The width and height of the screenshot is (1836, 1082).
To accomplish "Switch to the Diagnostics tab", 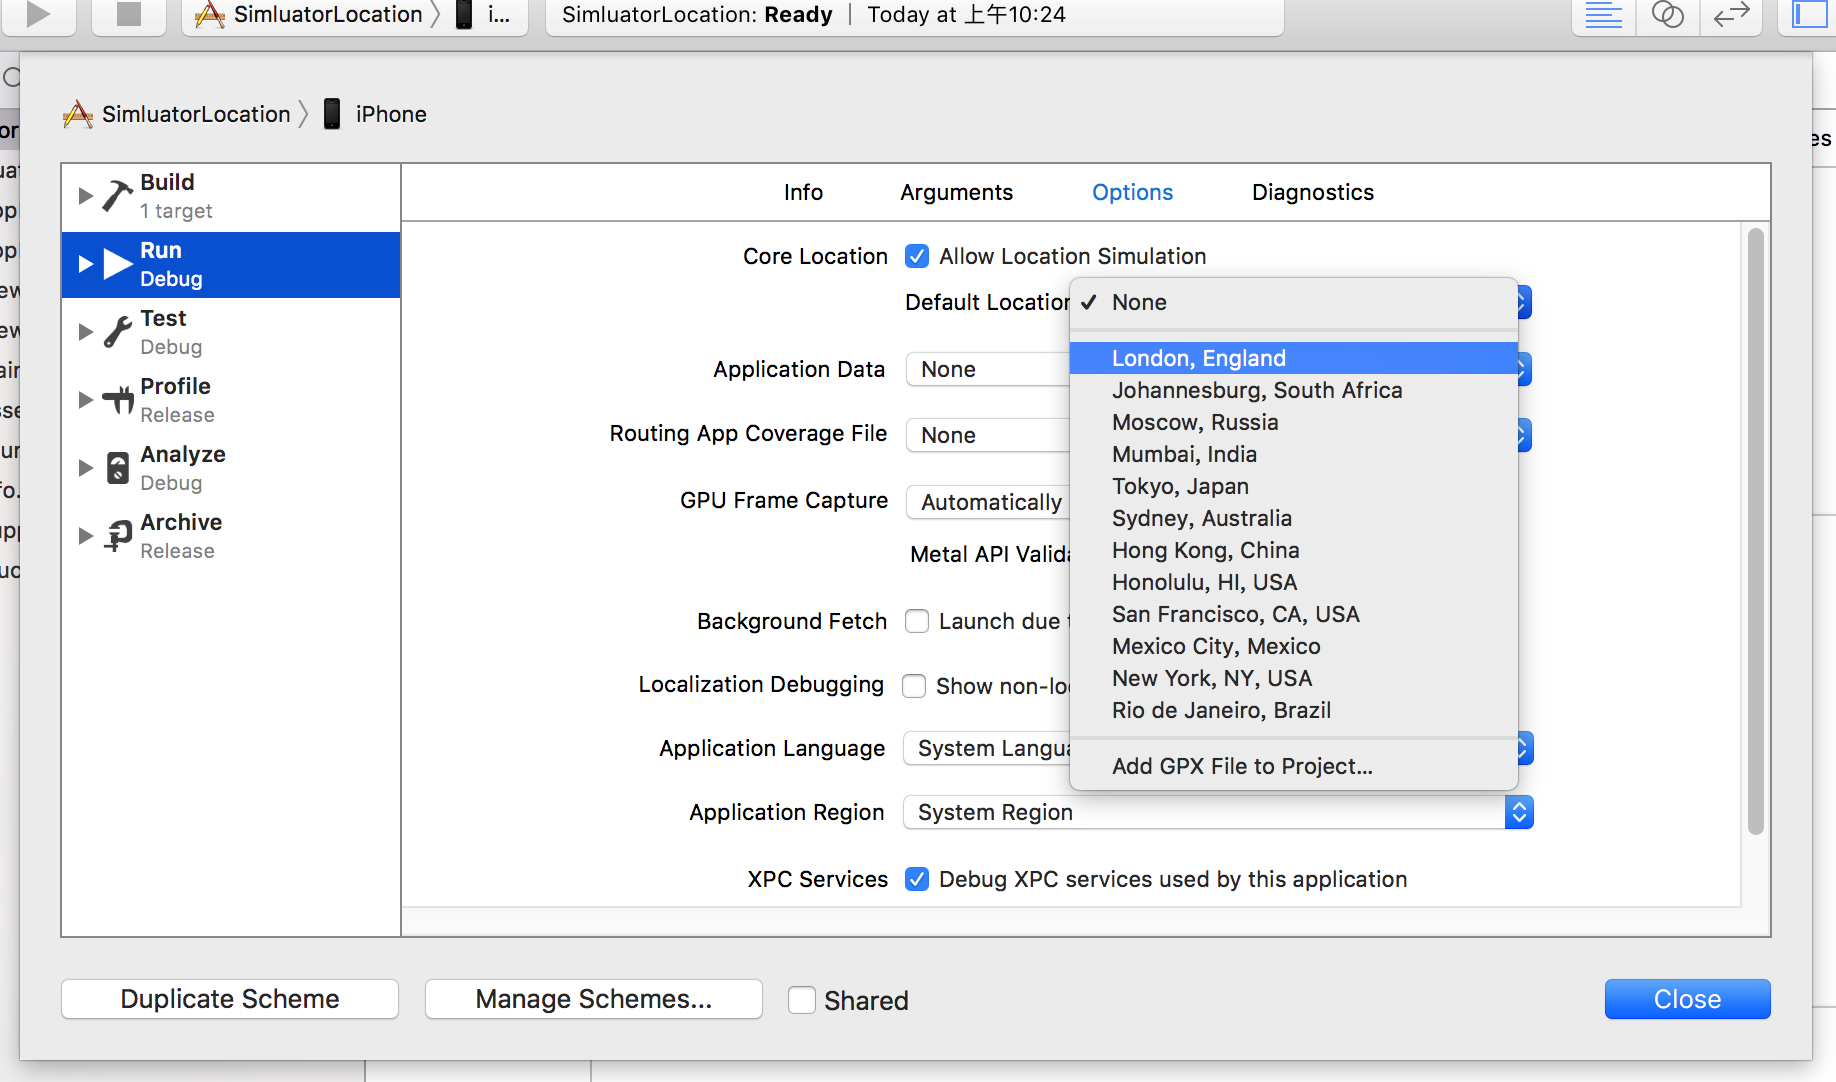I will point(1312,192).
